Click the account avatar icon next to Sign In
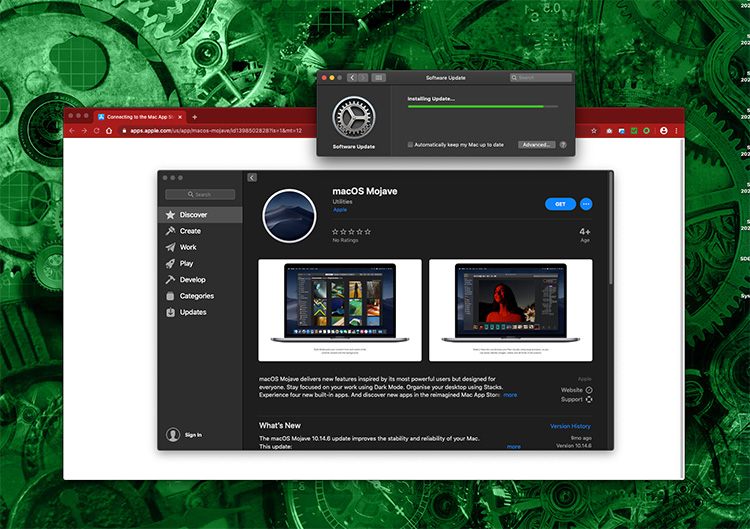The height and width of the screenshot is (529, 750). pos(173,434)
